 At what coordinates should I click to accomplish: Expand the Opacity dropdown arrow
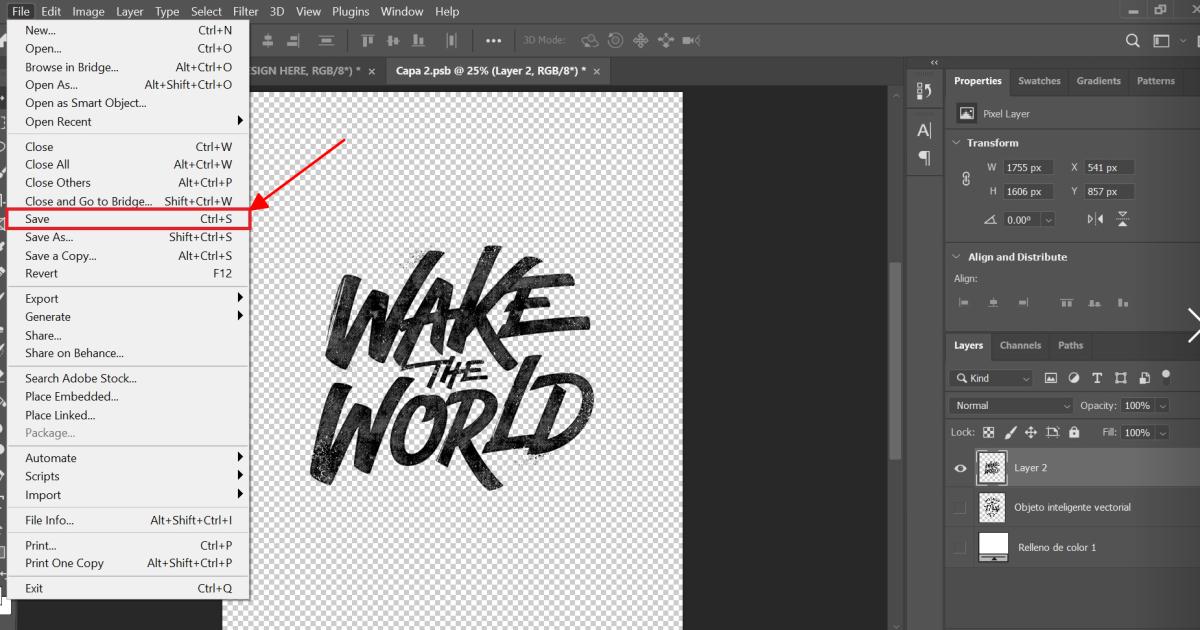pyautogui.click(x=1162, y=406)
